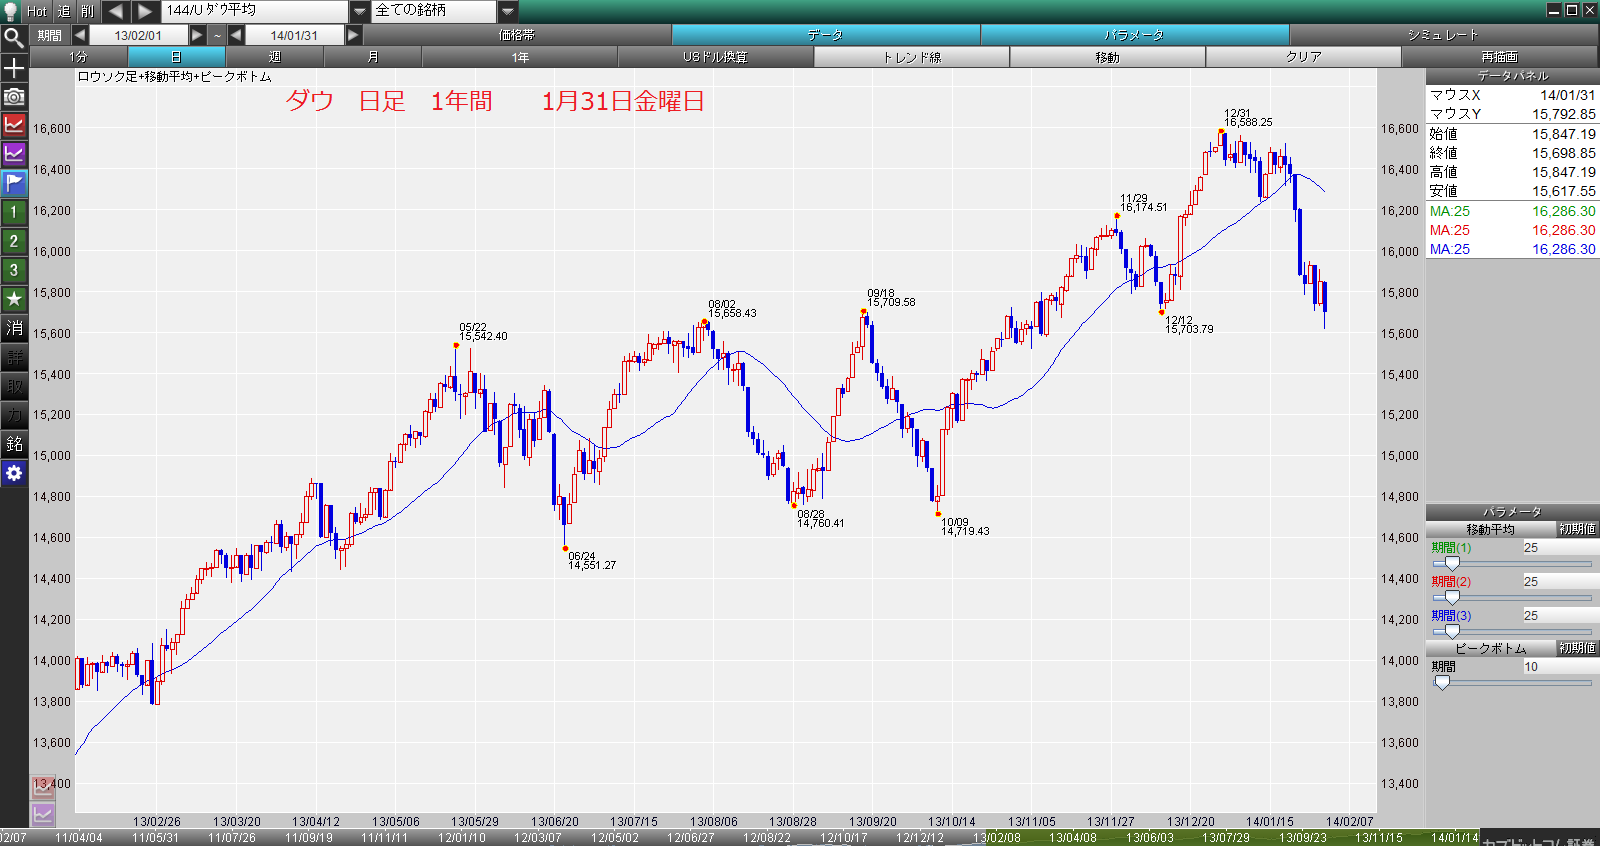Click the 13/02/01 start date field
The image size is (1610, 846).
[138, 35]
